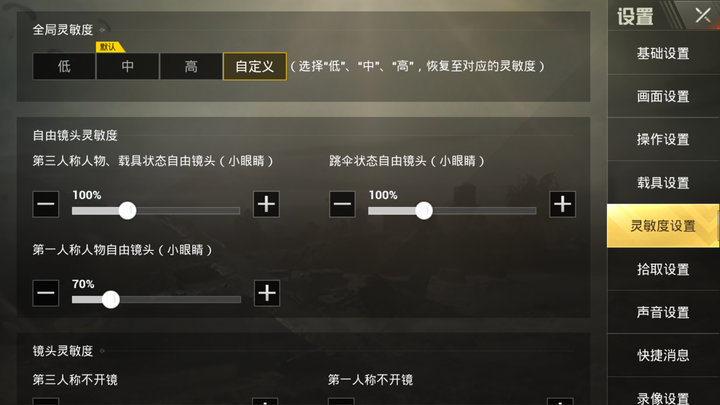Viewport: 720px width, 405px height.
Task: Switch to 画面设置 tab
Action: click(x=663, y=96)
